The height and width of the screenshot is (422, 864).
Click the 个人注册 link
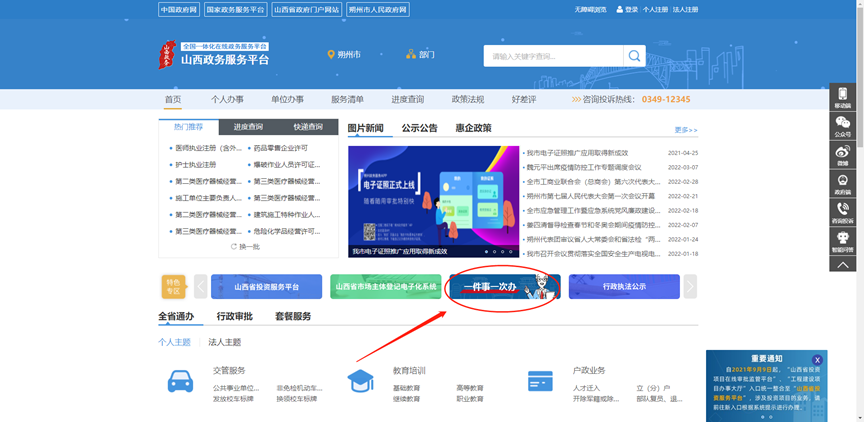655,10
